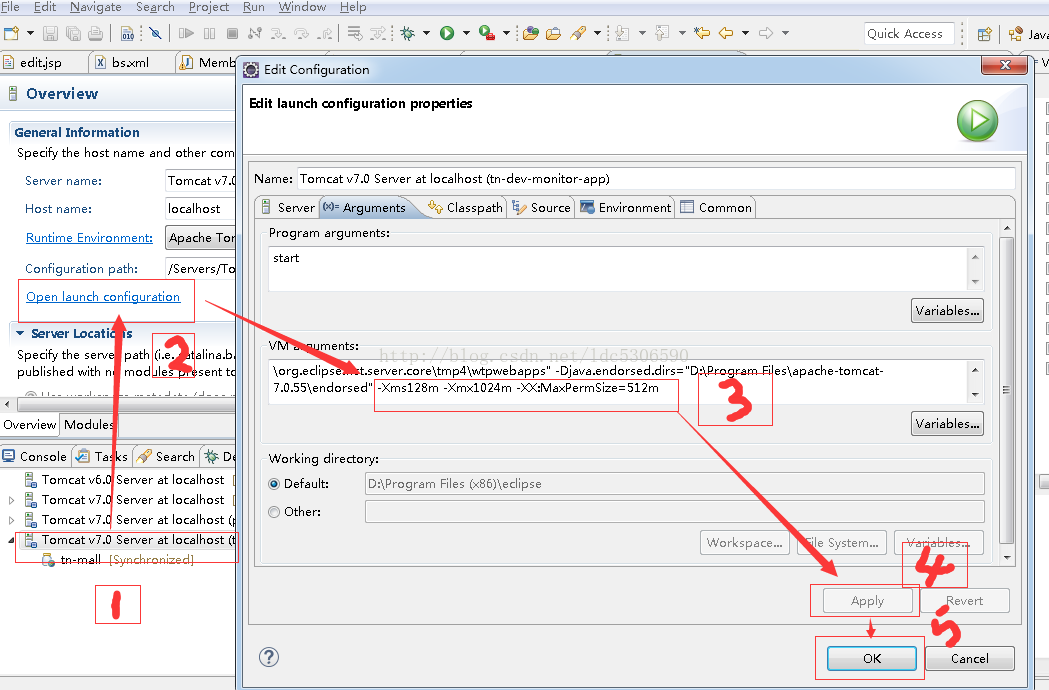This screenshot has height=690, width=1049.
Task: Click the Disconnect debug icon
Action: coord(255,33)
